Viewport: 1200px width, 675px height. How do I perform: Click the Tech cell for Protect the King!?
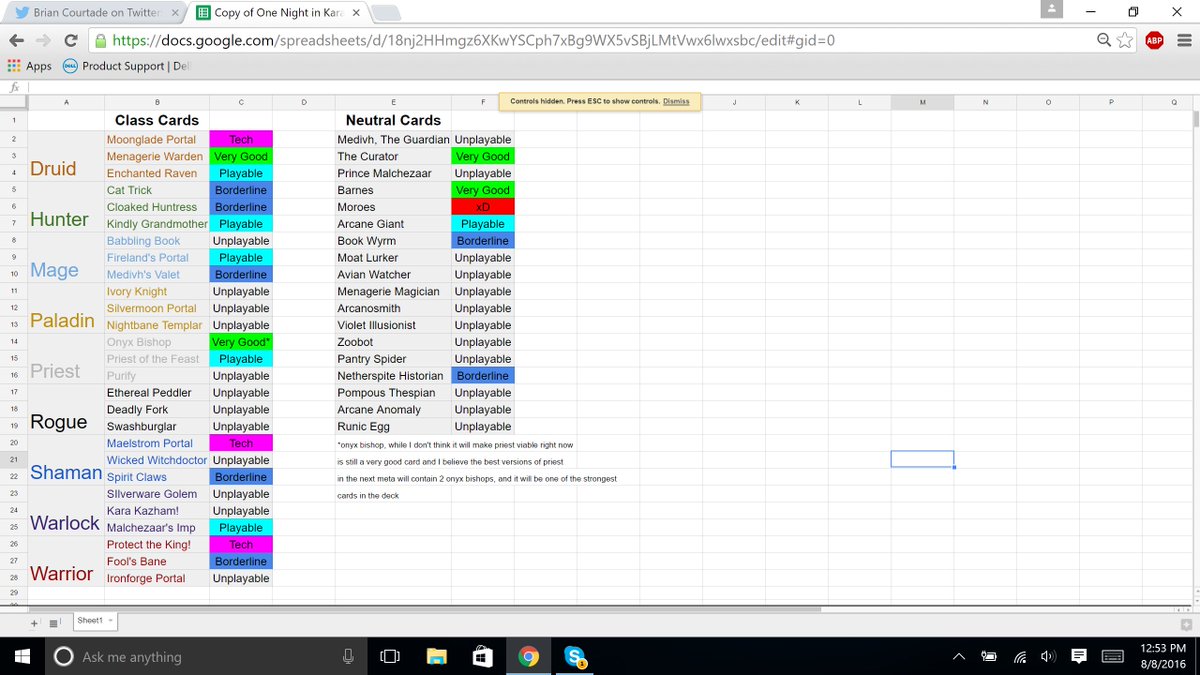241,545
